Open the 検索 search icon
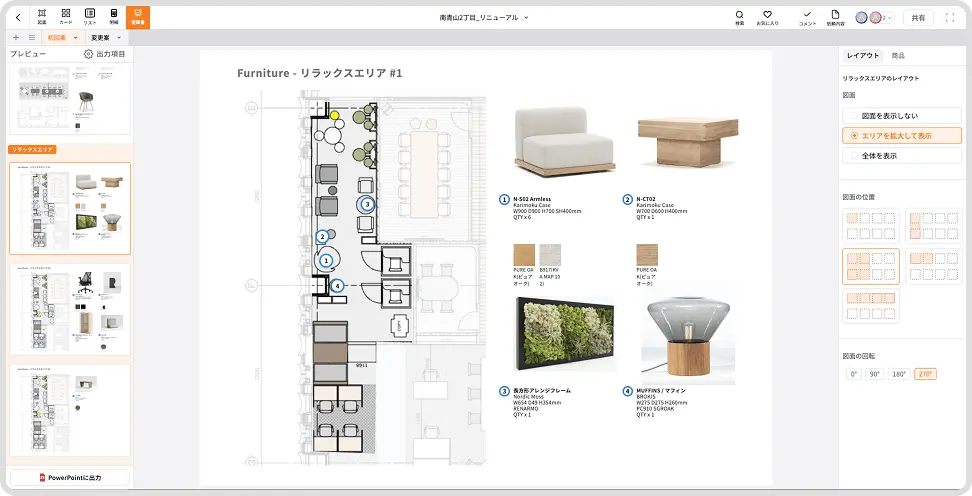The width and height of the screenshot is (972, 496). tap(739, 16)
